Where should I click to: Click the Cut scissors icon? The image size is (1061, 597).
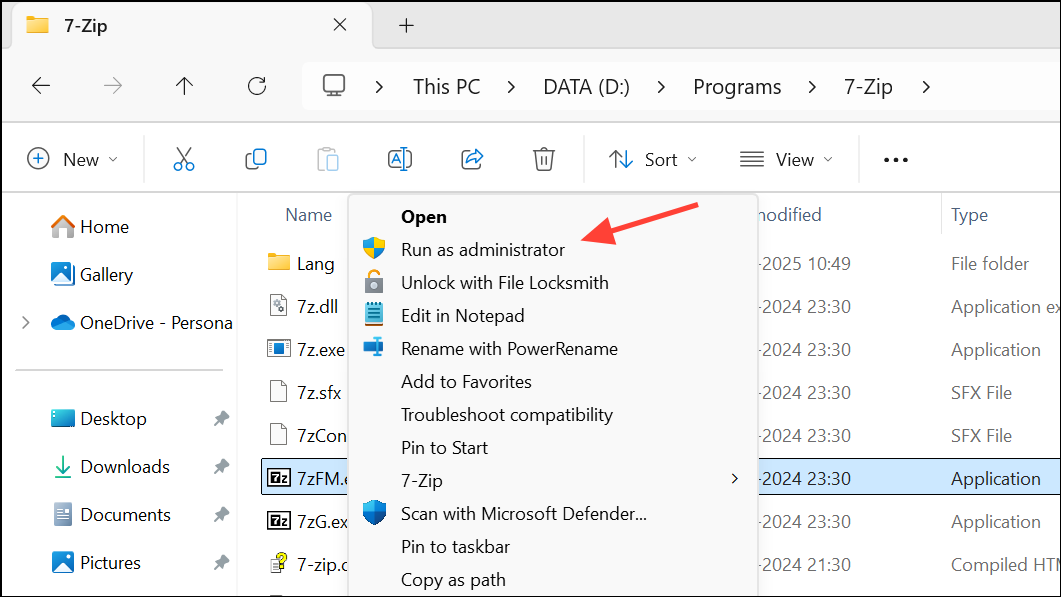pyautogui.click(x=183, y=160)
